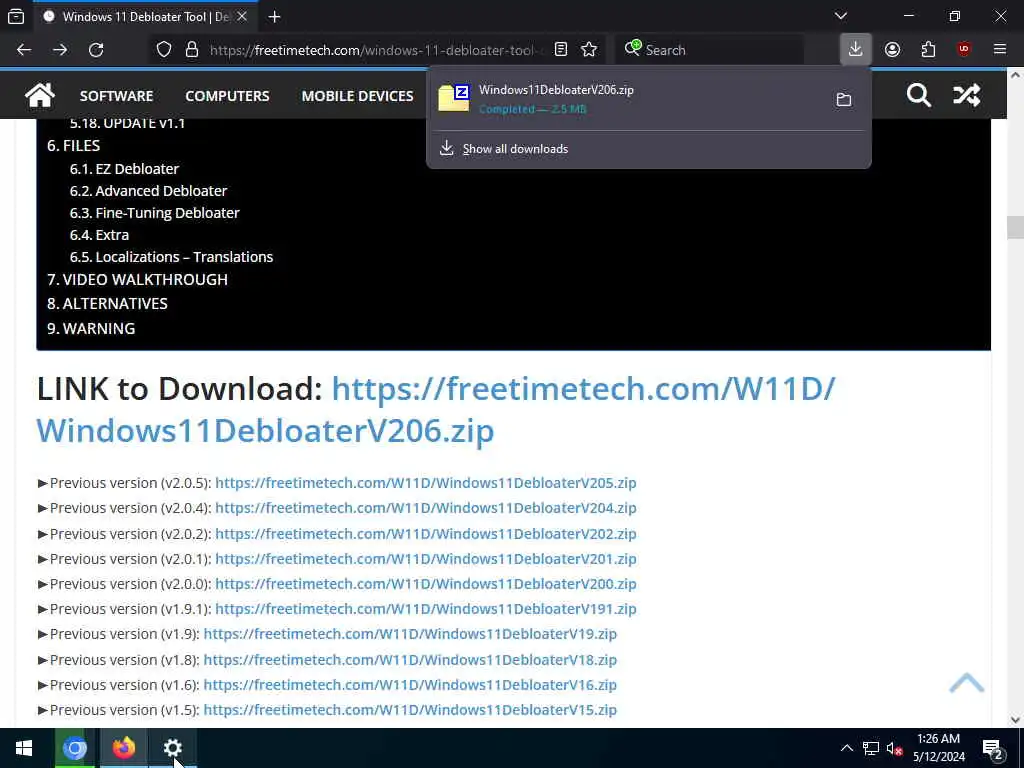Select the Windows 11 Debloater Tool tab

(146, 17)
